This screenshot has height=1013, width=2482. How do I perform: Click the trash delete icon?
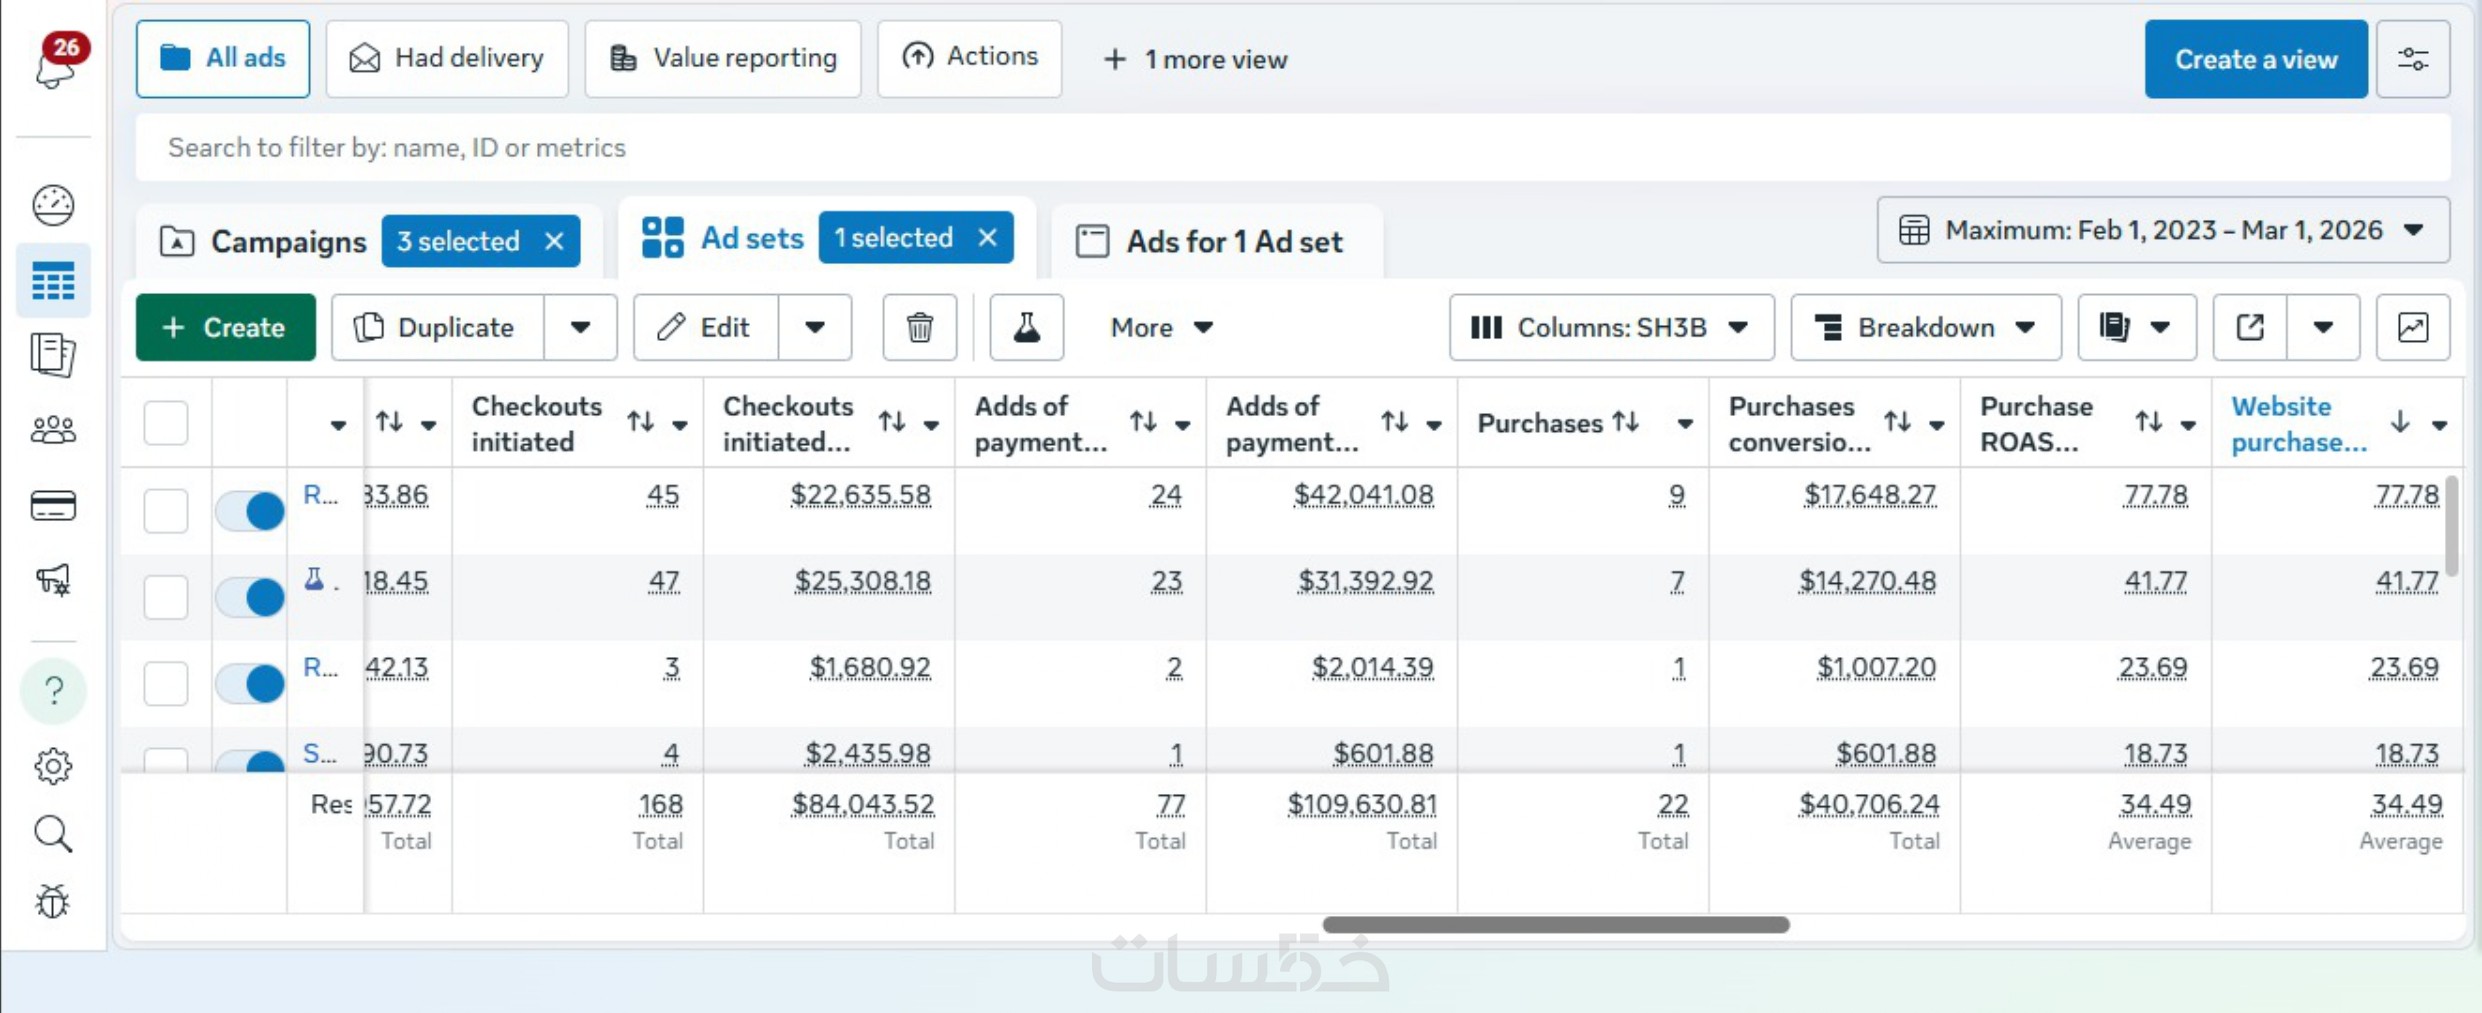(919, 327)
